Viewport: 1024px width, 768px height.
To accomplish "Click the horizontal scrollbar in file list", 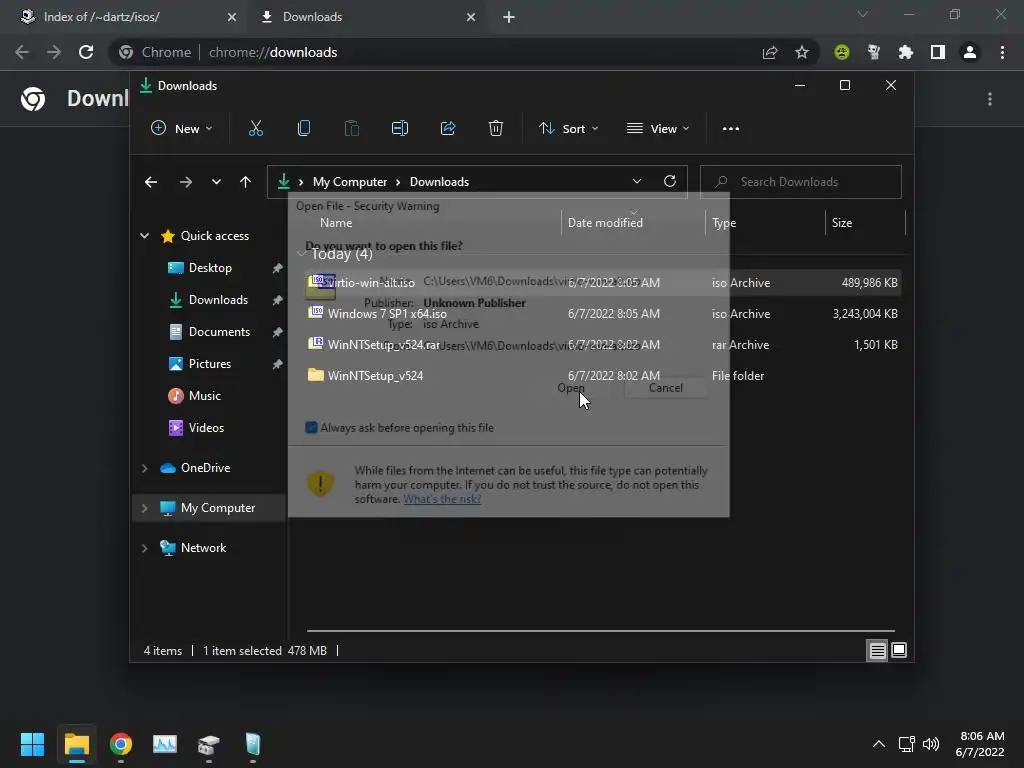I will pyautogui.click(x=600, y=631).
